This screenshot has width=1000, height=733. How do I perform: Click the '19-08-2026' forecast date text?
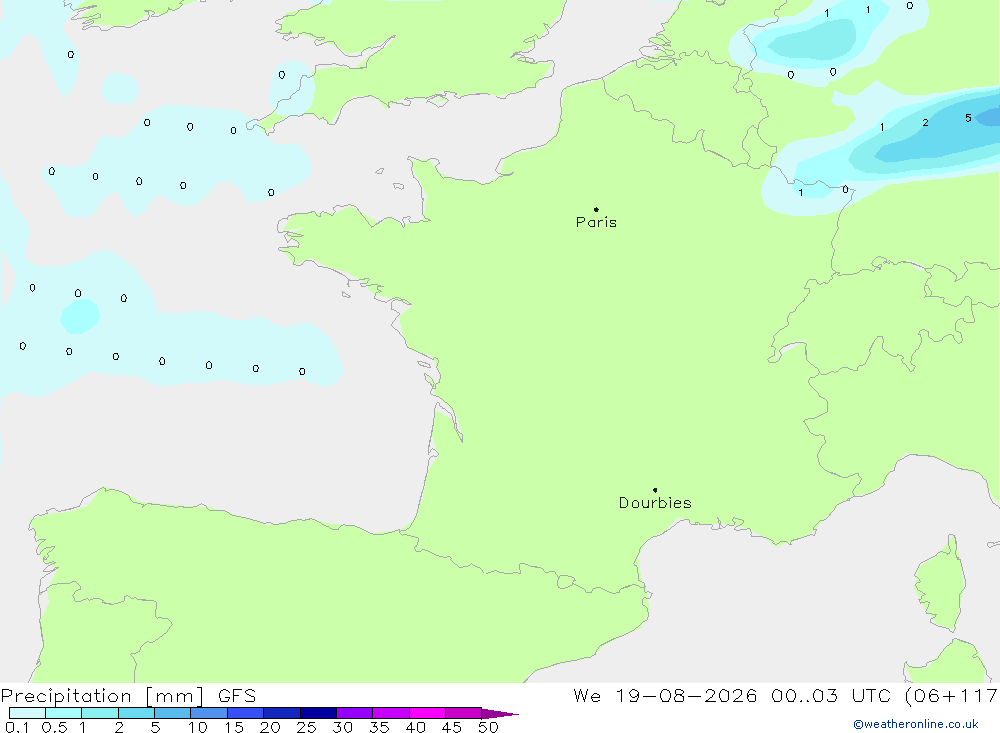tap(686, 696)
